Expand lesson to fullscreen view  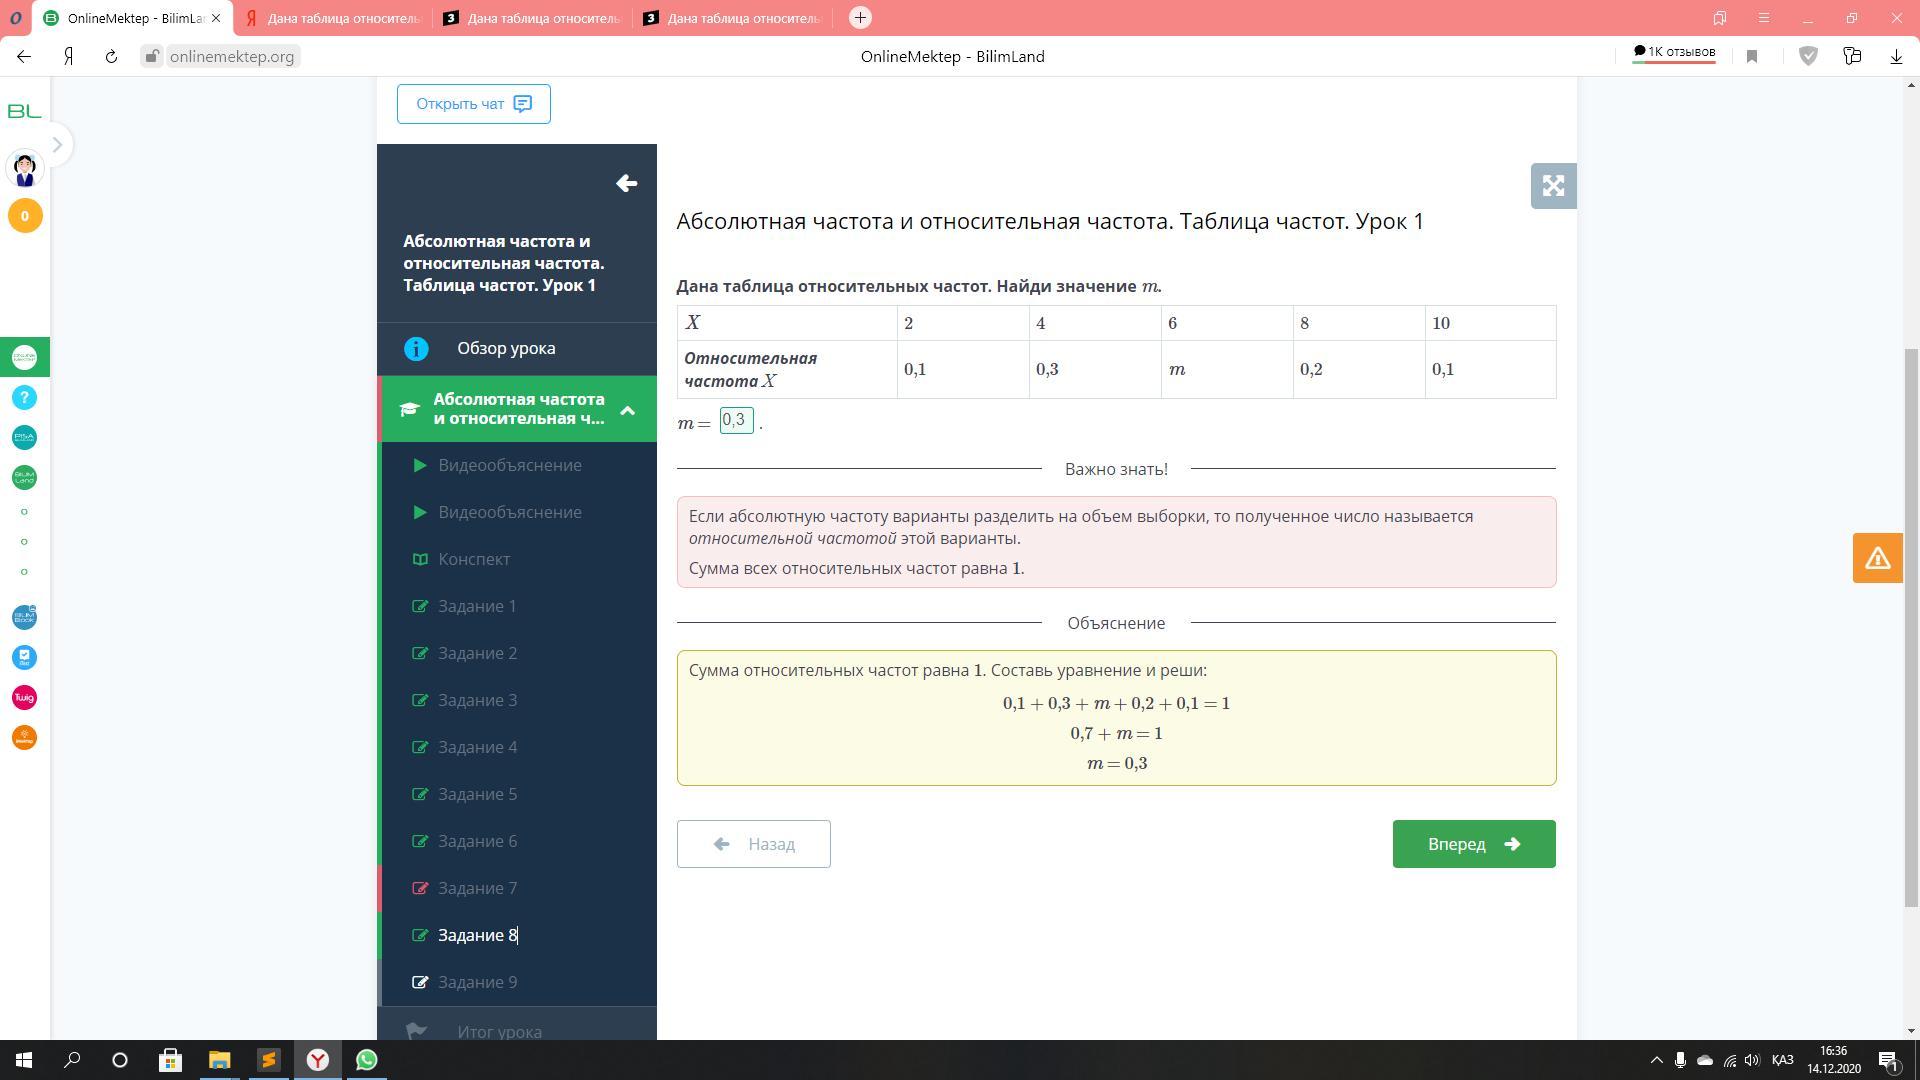pos(1553,186)
